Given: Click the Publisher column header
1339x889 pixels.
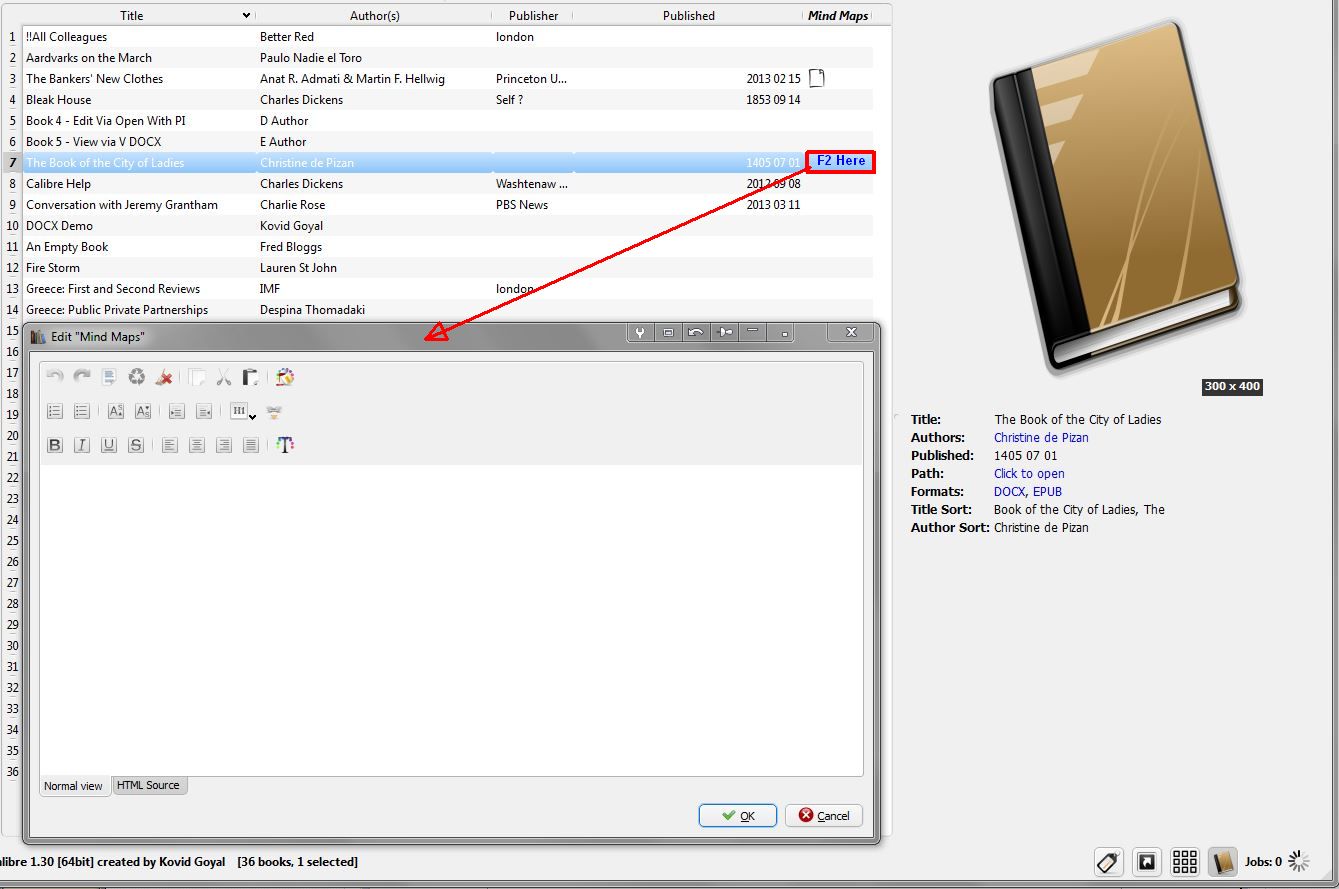Looking at the screenshot, I should [x=533, y=16].
